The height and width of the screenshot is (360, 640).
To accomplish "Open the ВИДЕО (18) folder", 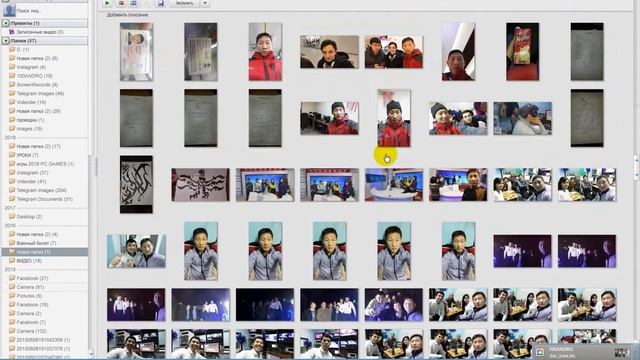I will point(29,261).
